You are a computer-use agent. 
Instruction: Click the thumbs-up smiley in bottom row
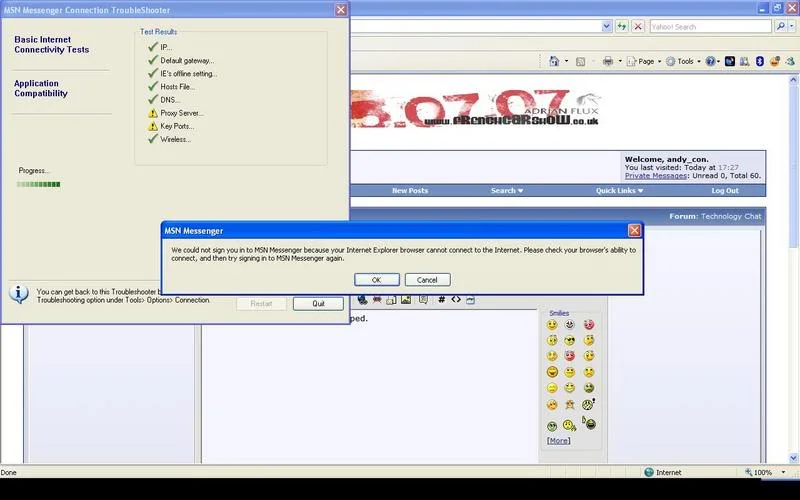(x=589, y=423)
